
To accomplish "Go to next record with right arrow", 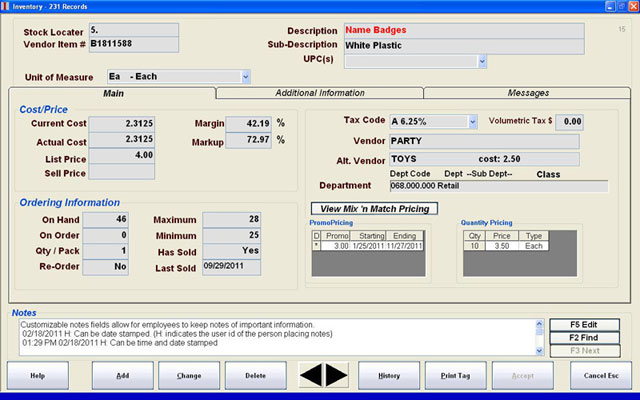I will [x=337, y=374].
